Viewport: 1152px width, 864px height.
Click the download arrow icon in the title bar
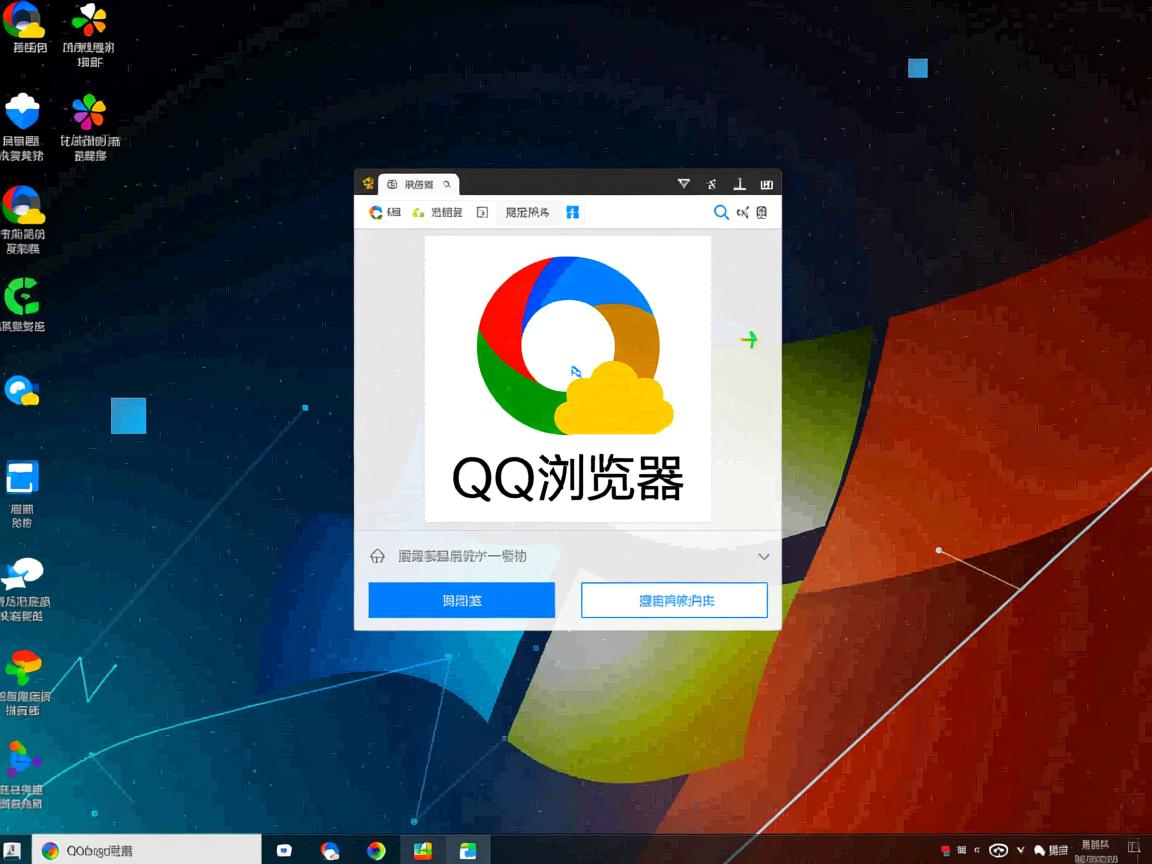[x=739, y=184]
